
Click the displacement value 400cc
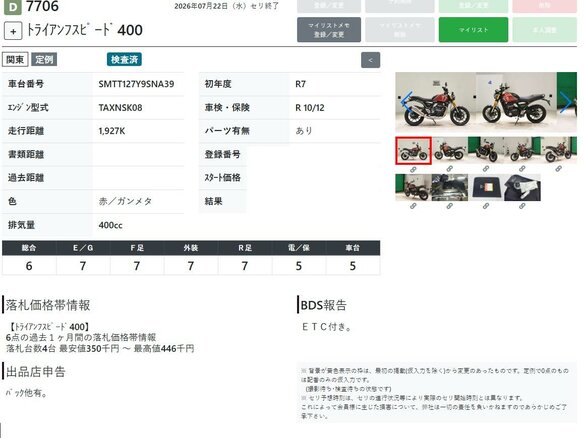coord(110,225)
